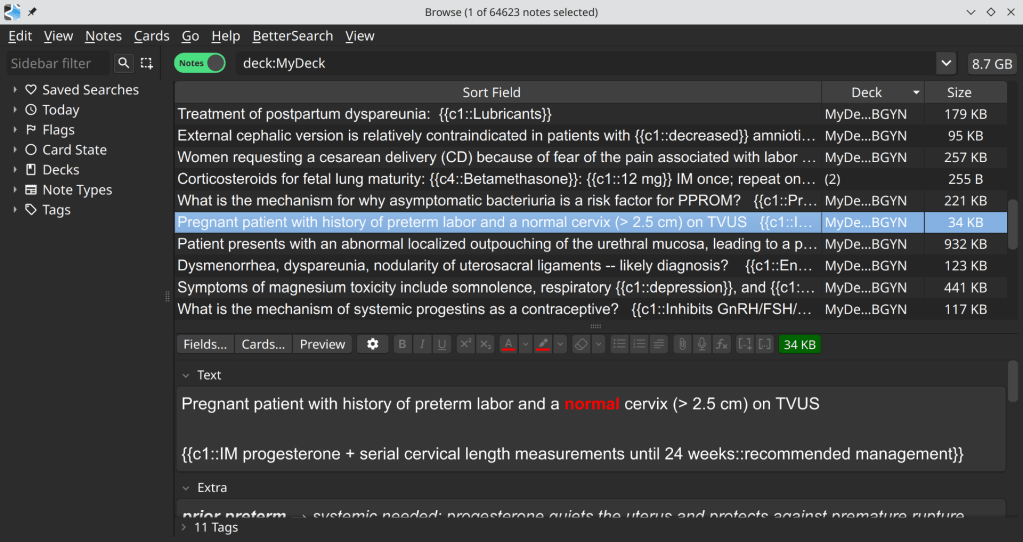Click the Fields... button
The height and width of the screenshot is (542, 1023).
click(205, 344)
